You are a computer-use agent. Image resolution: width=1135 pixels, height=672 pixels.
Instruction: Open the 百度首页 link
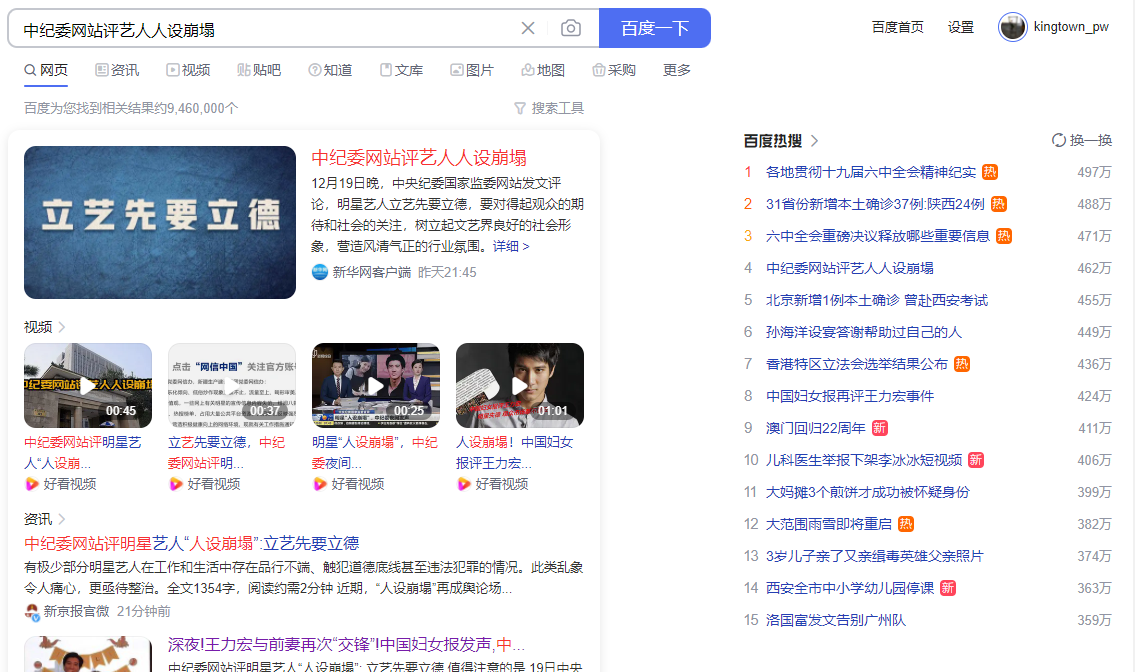898,28
